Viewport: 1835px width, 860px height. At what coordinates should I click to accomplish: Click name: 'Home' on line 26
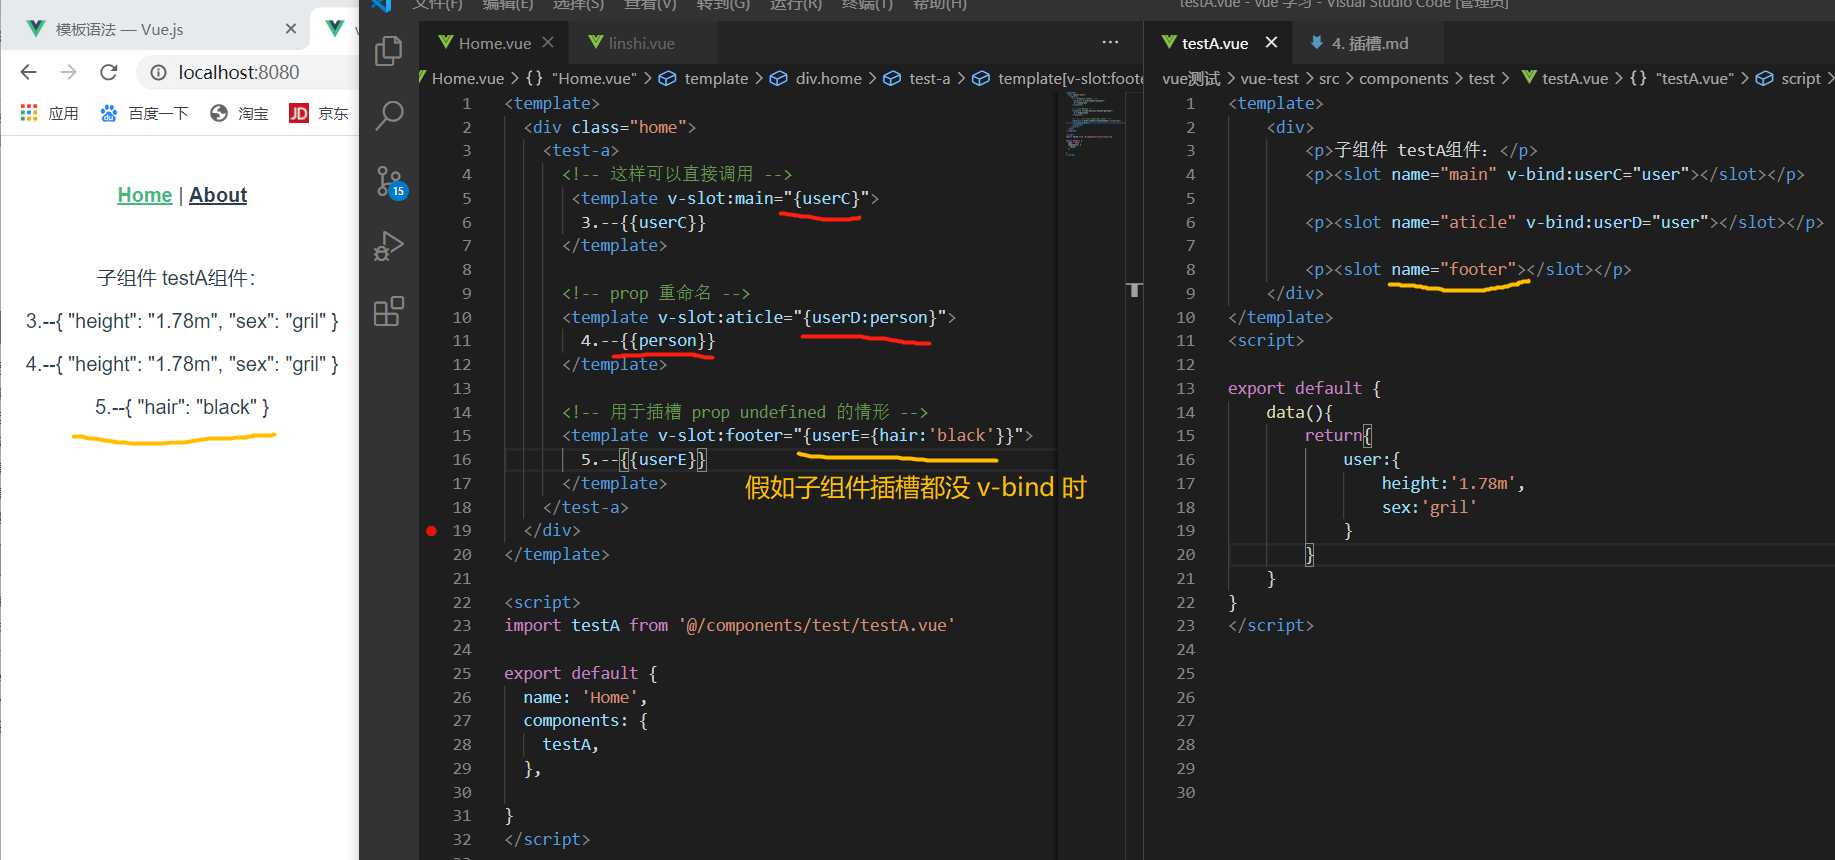point(585,697)
